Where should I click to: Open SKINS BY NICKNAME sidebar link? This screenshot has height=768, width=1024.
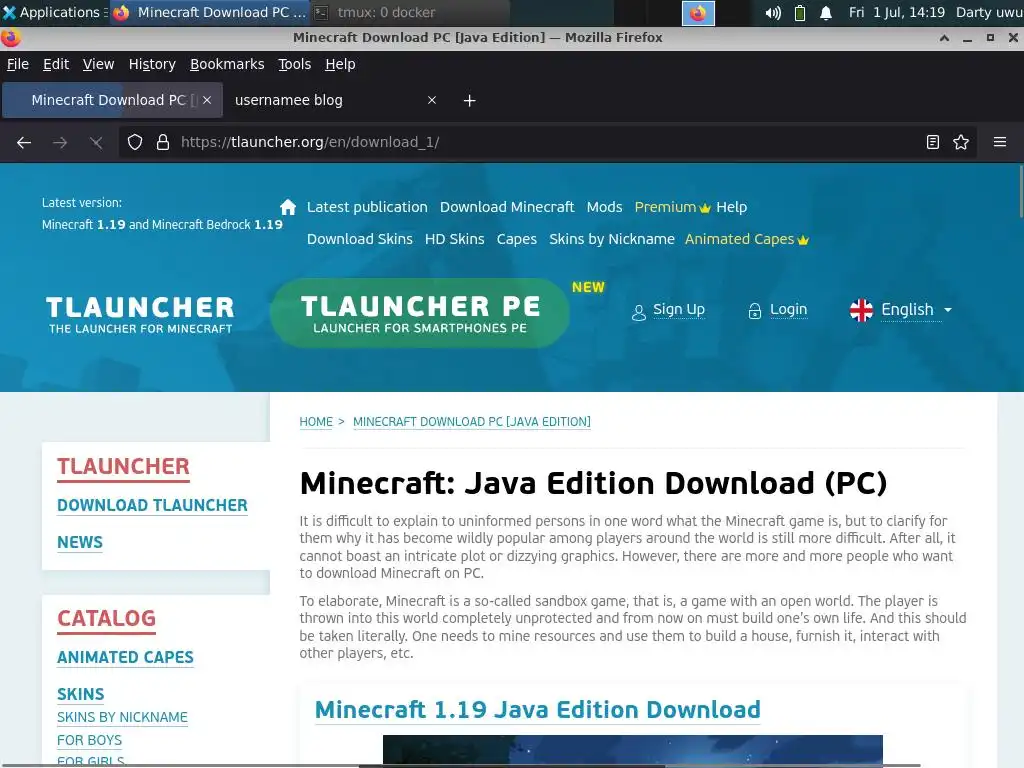(122, 717)
